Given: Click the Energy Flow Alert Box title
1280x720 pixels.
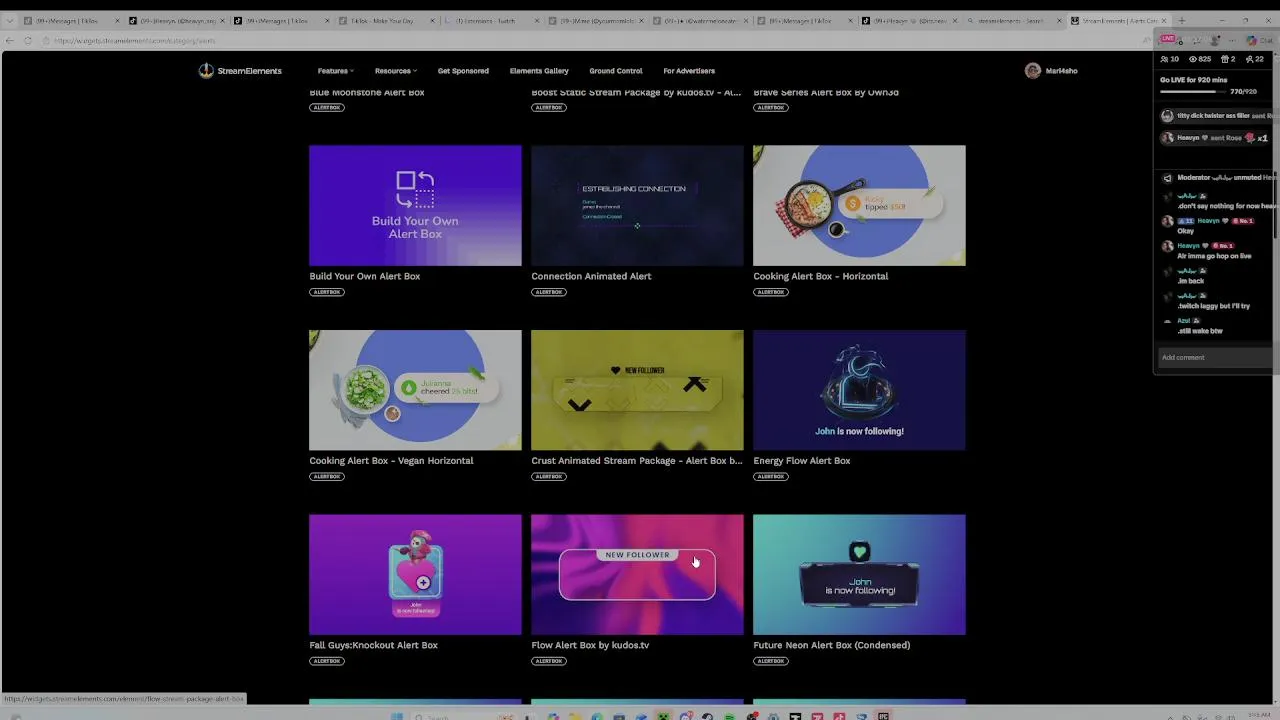Looking at the screenshot, I should pyautogui.click(x=801, y=461).
